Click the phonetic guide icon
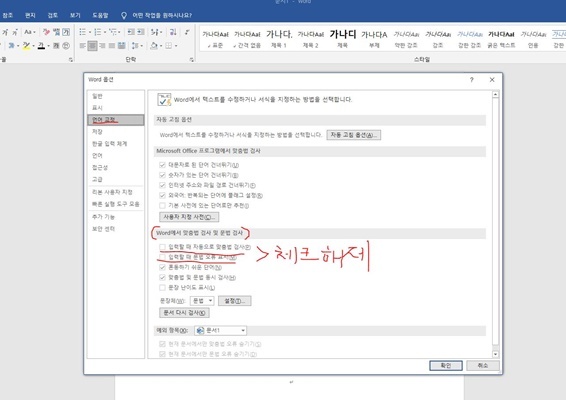Screen dimensions: 566x400 click(56, 32)
